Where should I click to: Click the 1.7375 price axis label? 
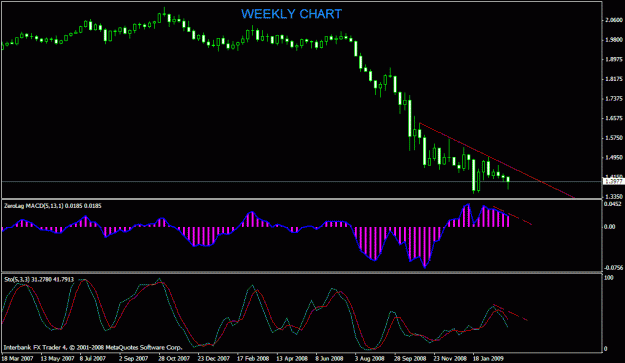click(614, 99)
